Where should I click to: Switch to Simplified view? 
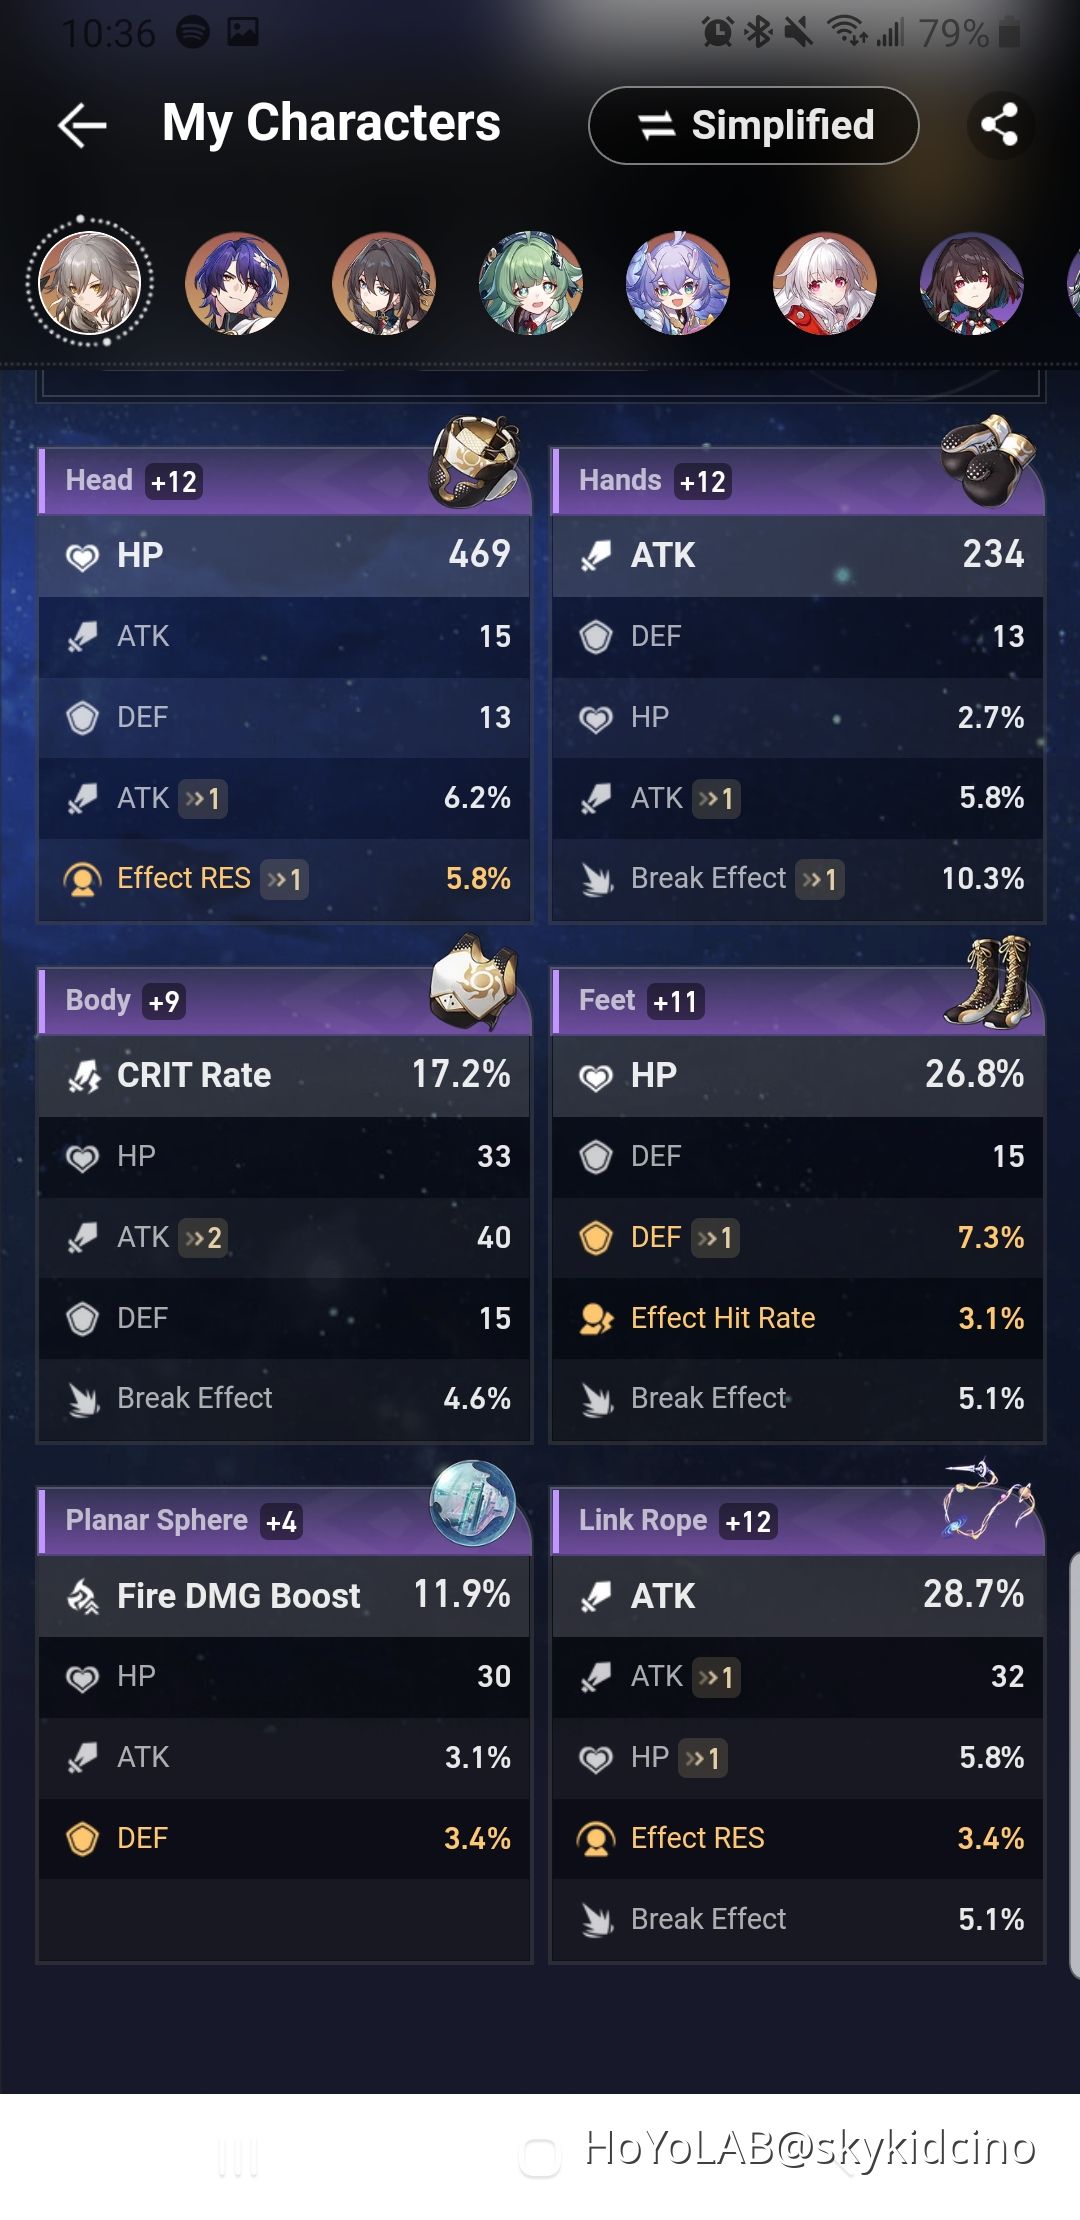coord(755,124)
